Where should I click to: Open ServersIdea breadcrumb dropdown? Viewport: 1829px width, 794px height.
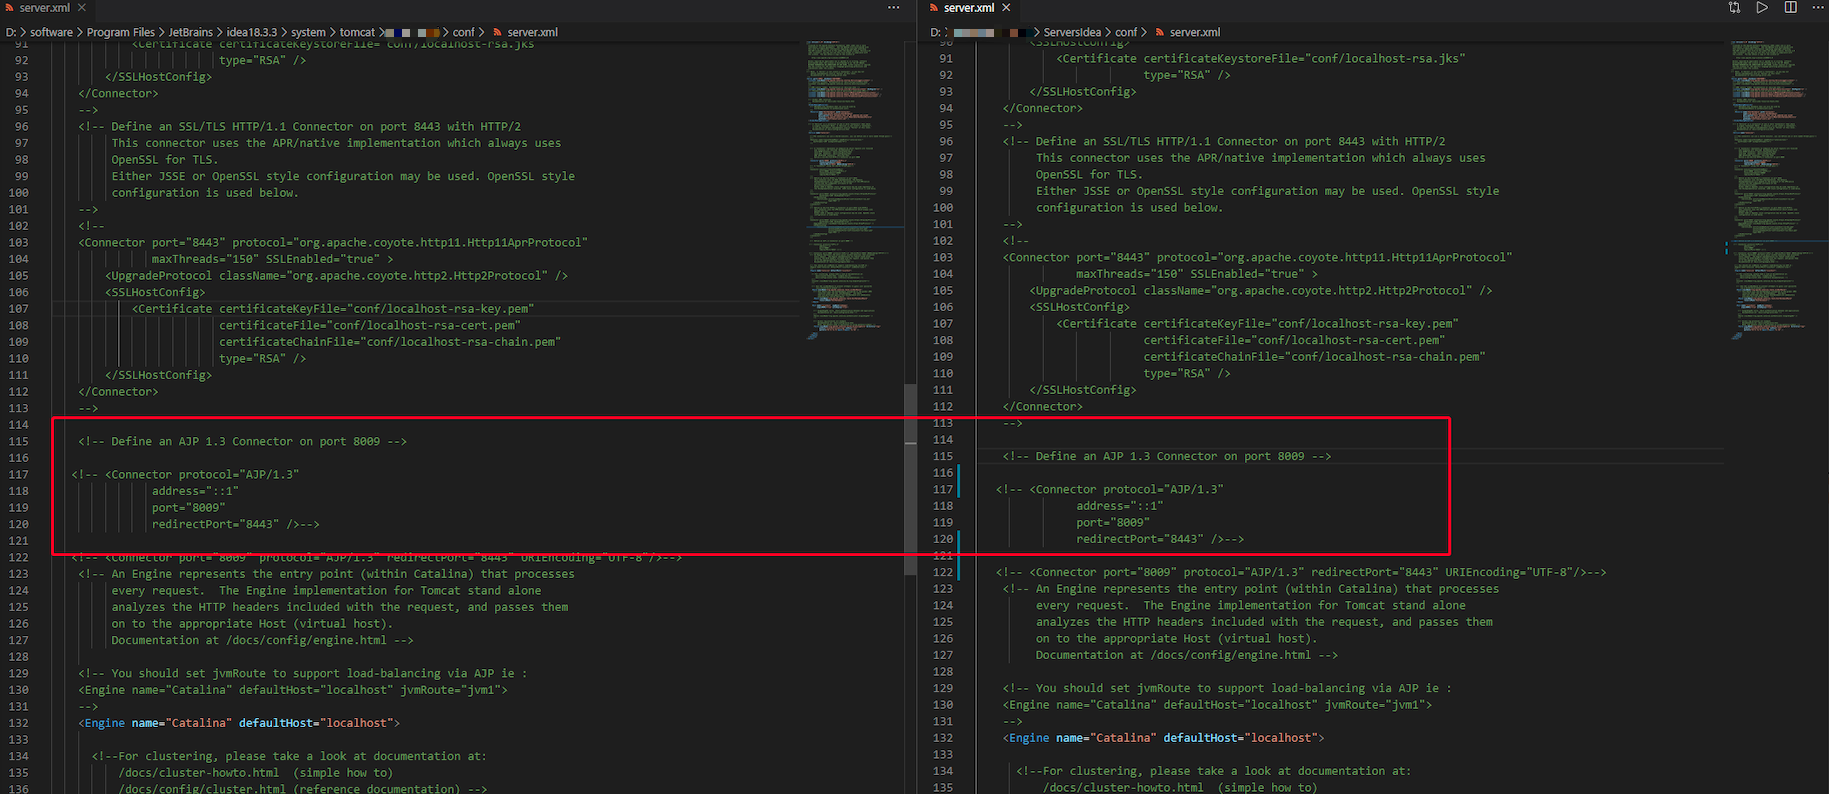pyautogui.click(x=1072, y=32)
